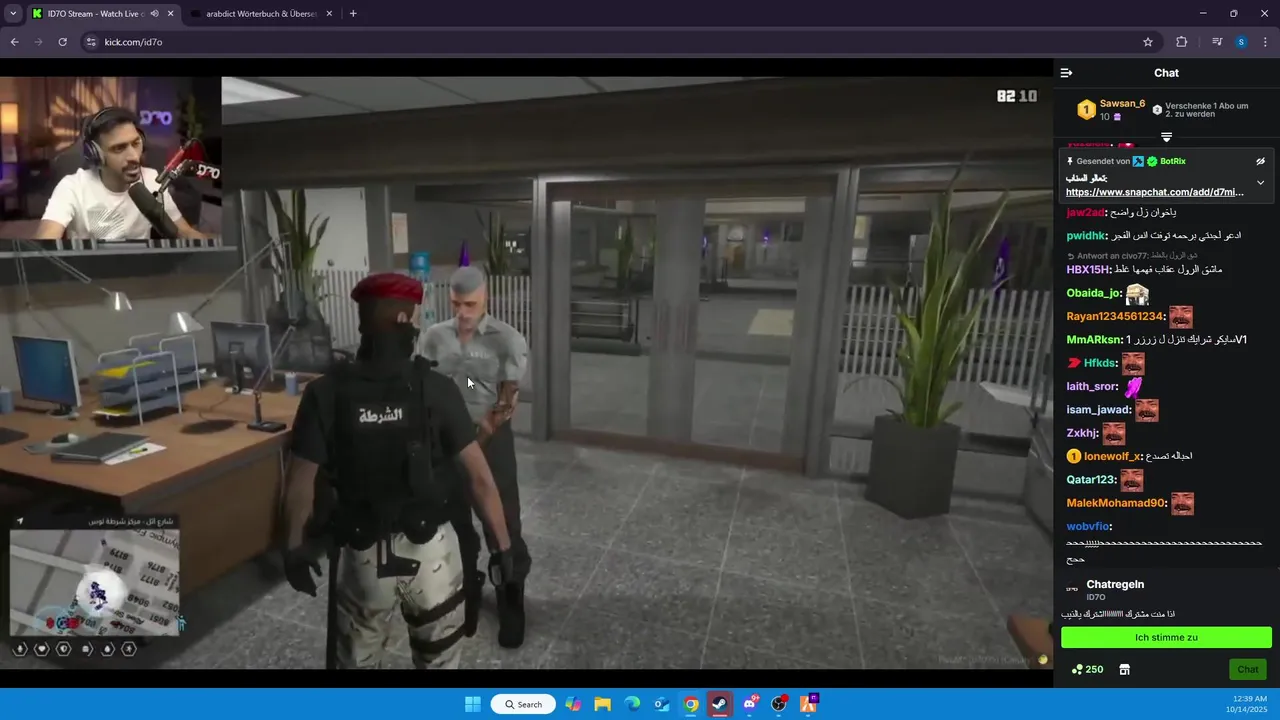Switch to the arabdict Wörterbuch tab

(260, 13)
